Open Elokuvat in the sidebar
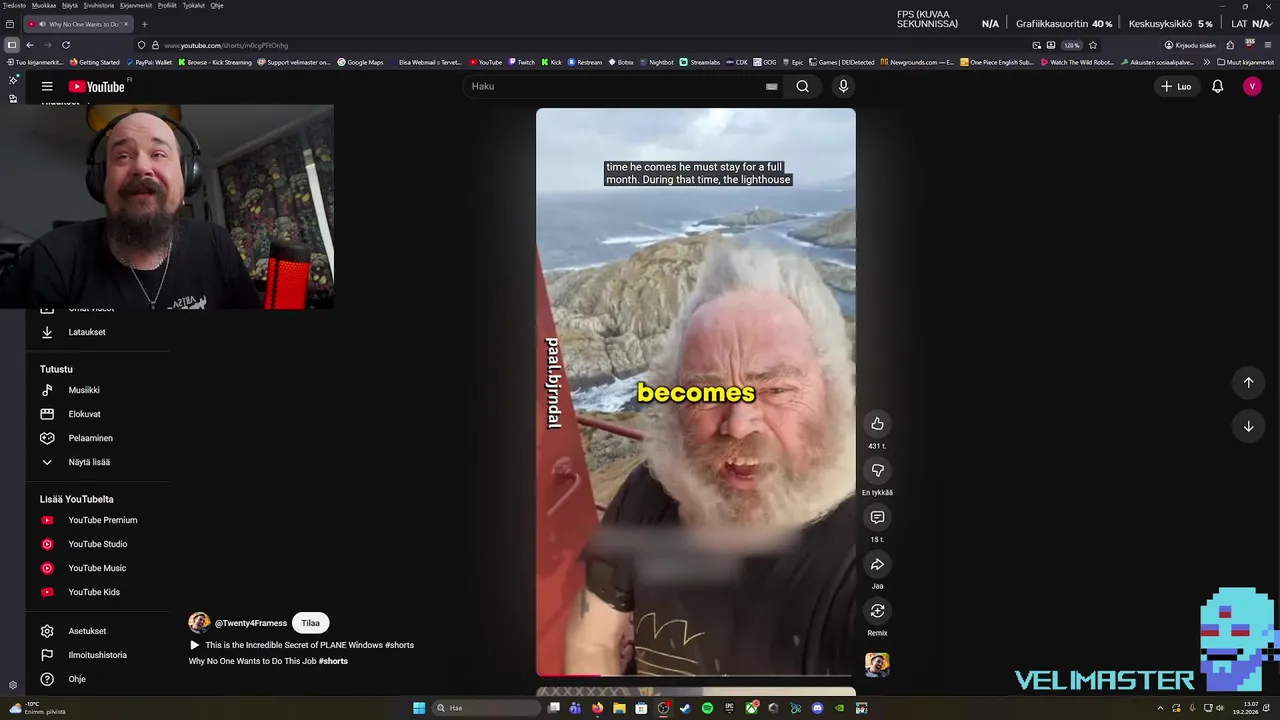Viewport: 1280px width, 720px height. 84,414
